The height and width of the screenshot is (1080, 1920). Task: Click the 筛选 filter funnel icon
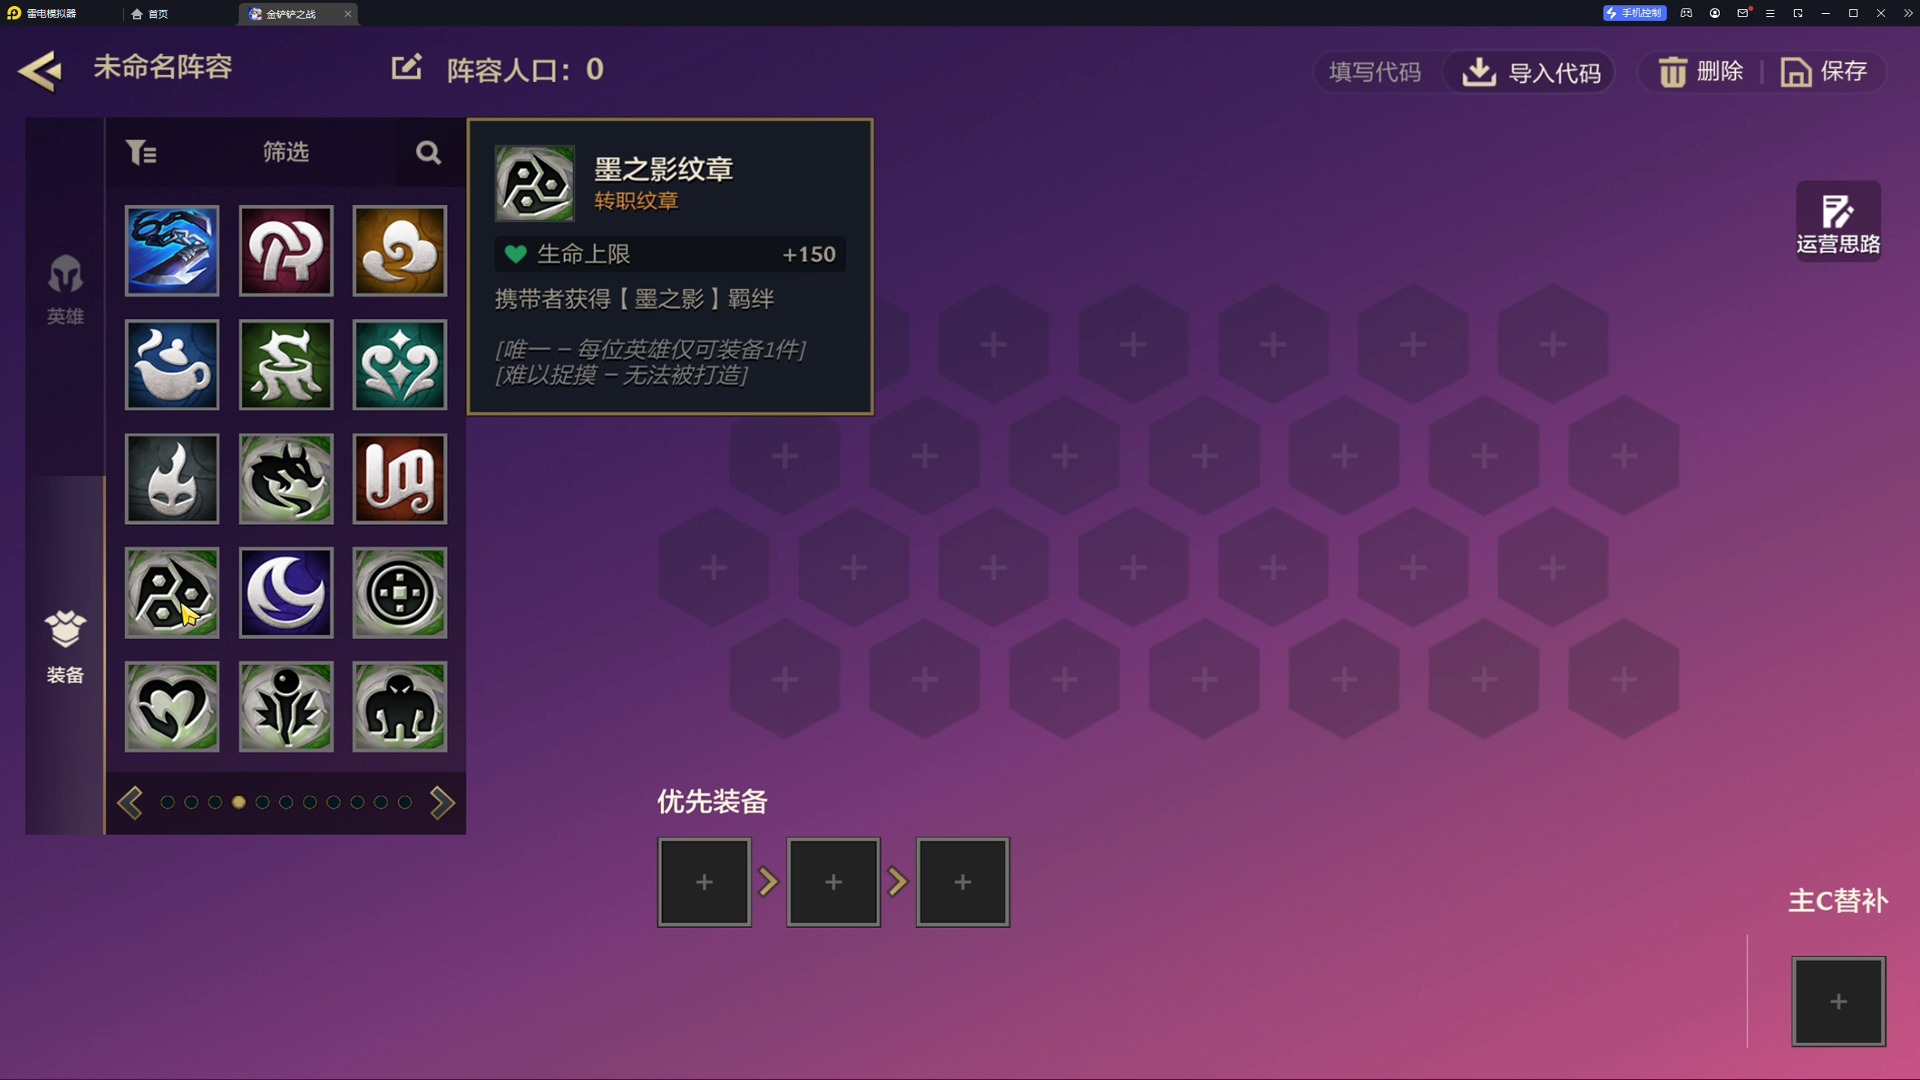tap(142, 151)
